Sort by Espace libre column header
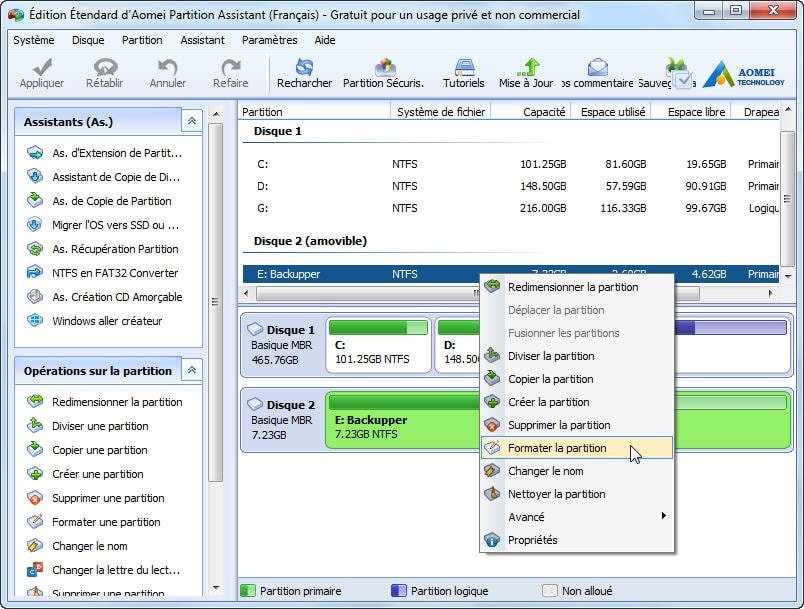 pyautogui.click(x=691, y=112)
